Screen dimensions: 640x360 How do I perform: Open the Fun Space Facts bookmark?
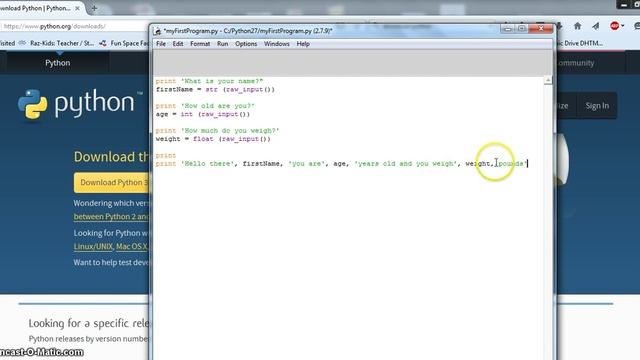(x=124, y=43)
